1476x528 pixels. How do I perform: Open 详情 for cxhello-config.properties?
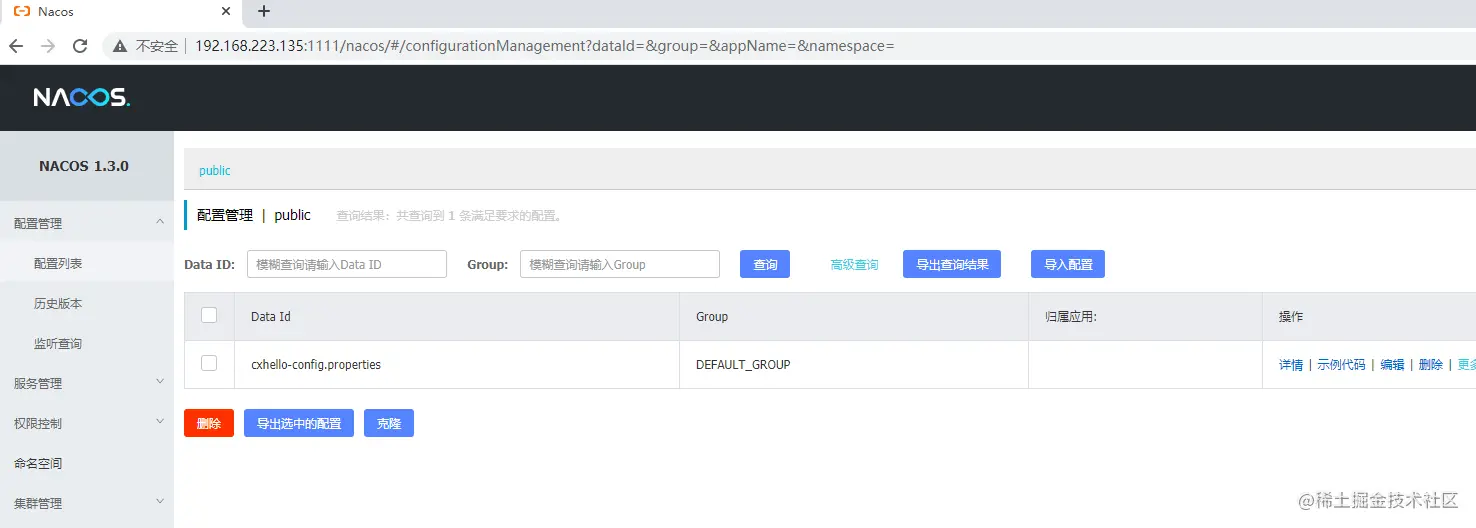1291,365
